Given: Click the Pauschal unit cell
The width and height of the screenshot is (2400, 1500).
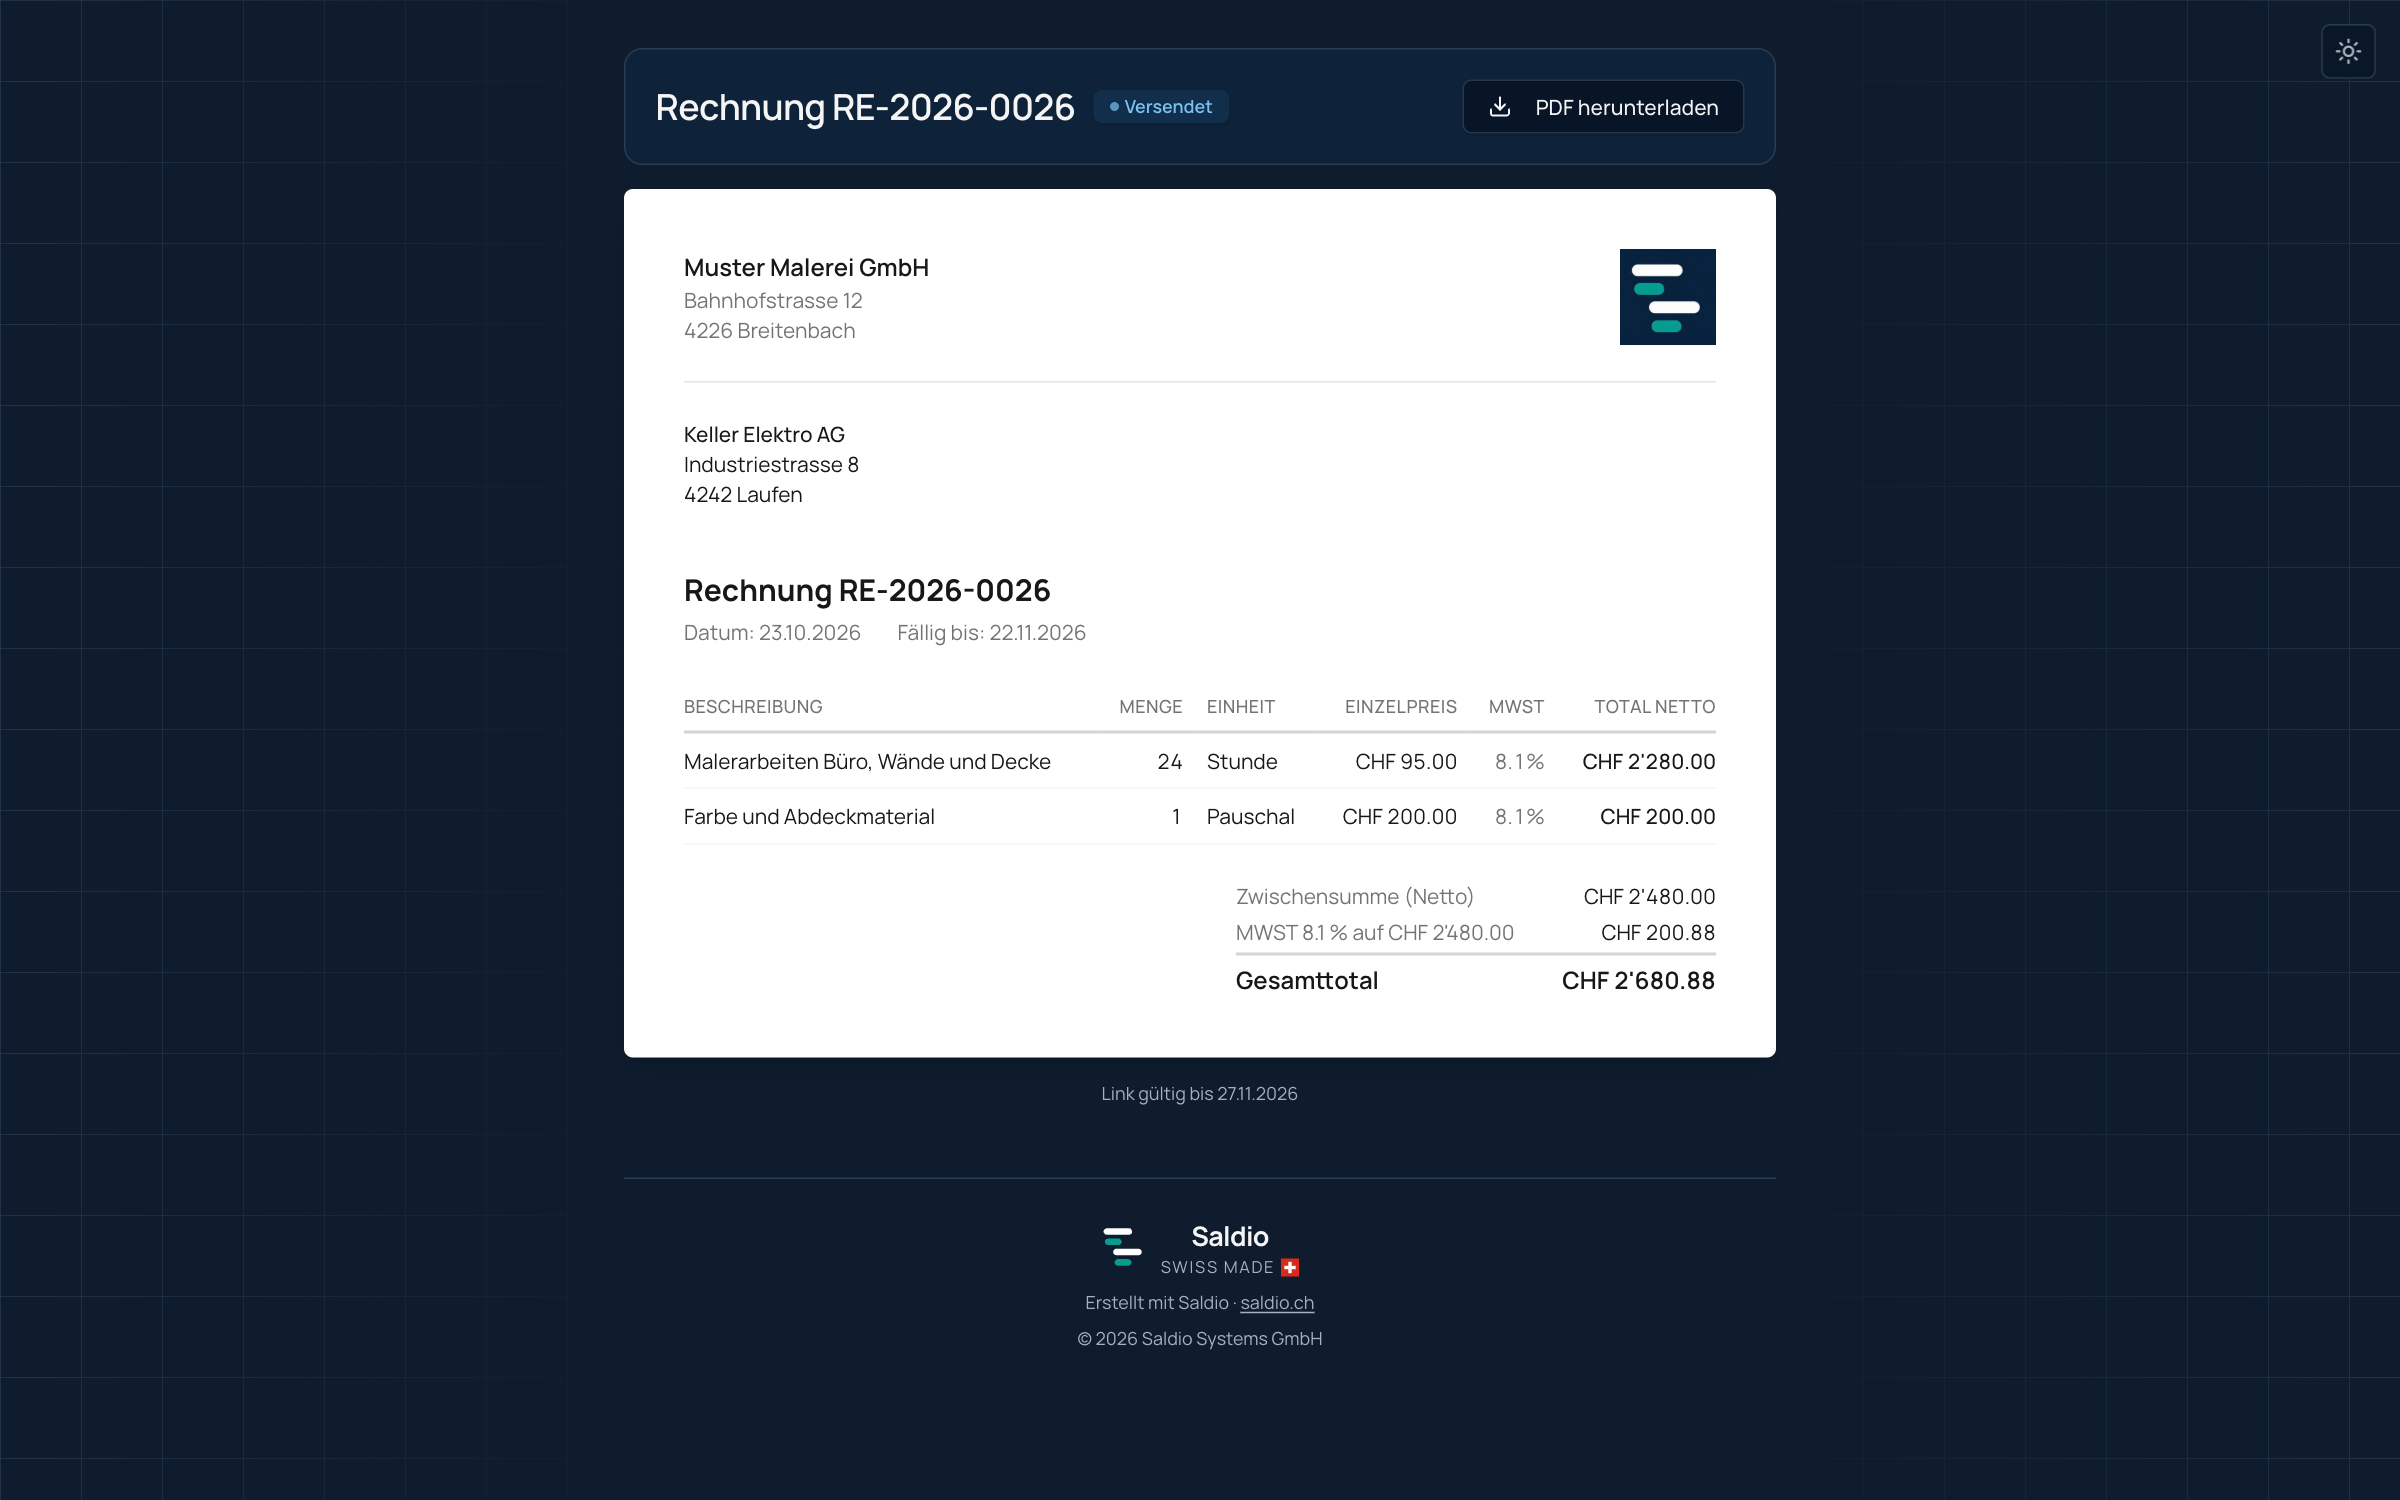Looking at the screenshot, I should (1250, 816).
